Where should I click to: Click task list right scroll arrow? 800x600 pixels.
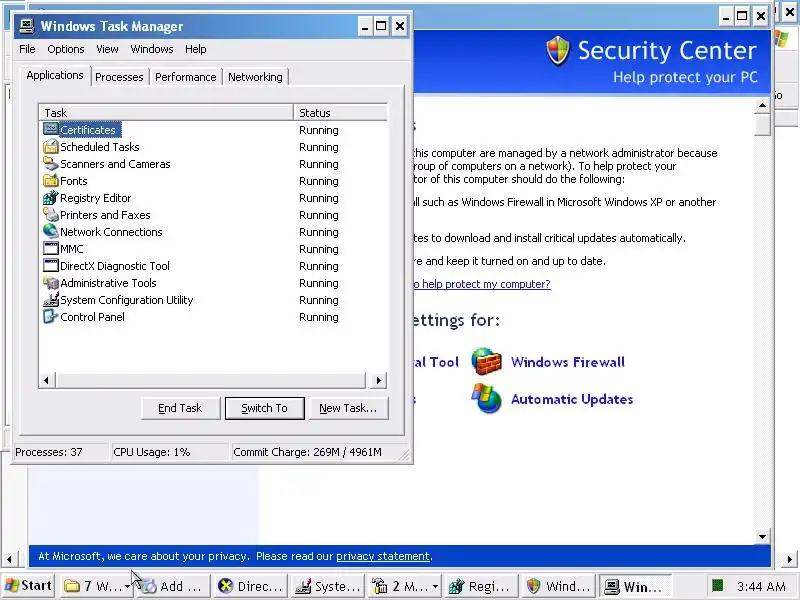(x=378, y=380)
